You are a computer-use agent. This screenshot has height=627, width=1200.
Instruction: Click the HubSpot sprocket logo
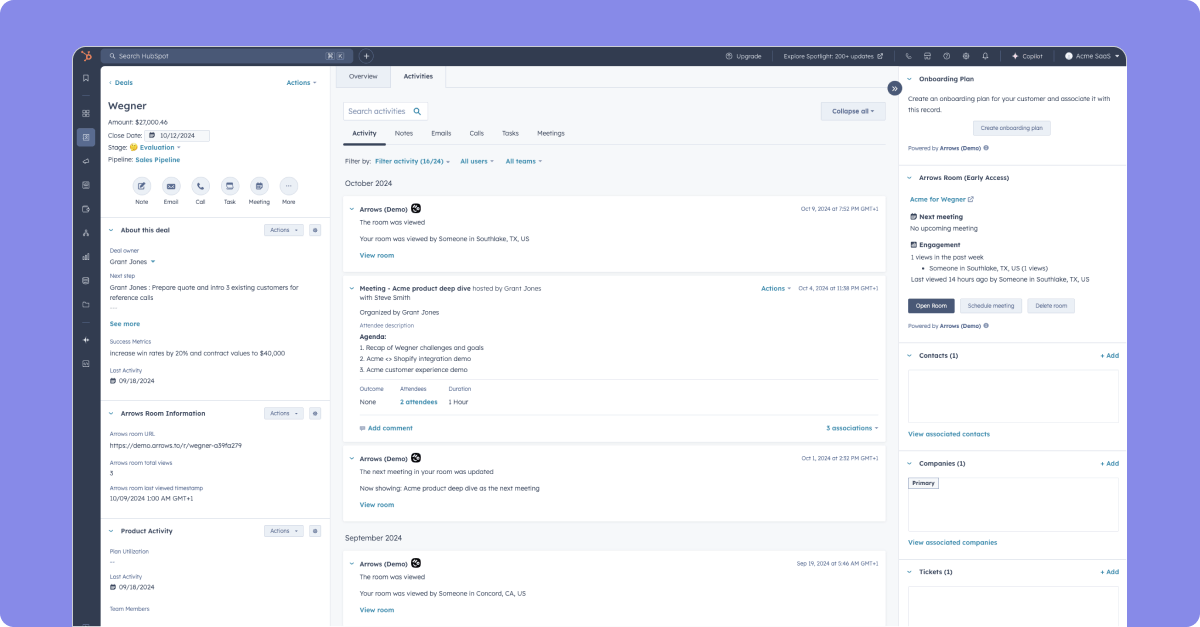point(86,56)
